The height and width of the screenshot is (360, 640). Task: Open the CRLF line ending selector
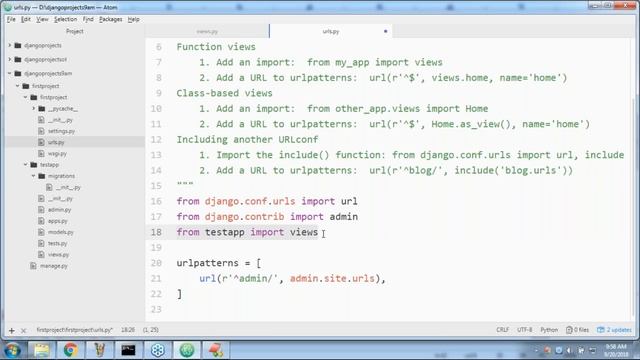tap(502, 330)
